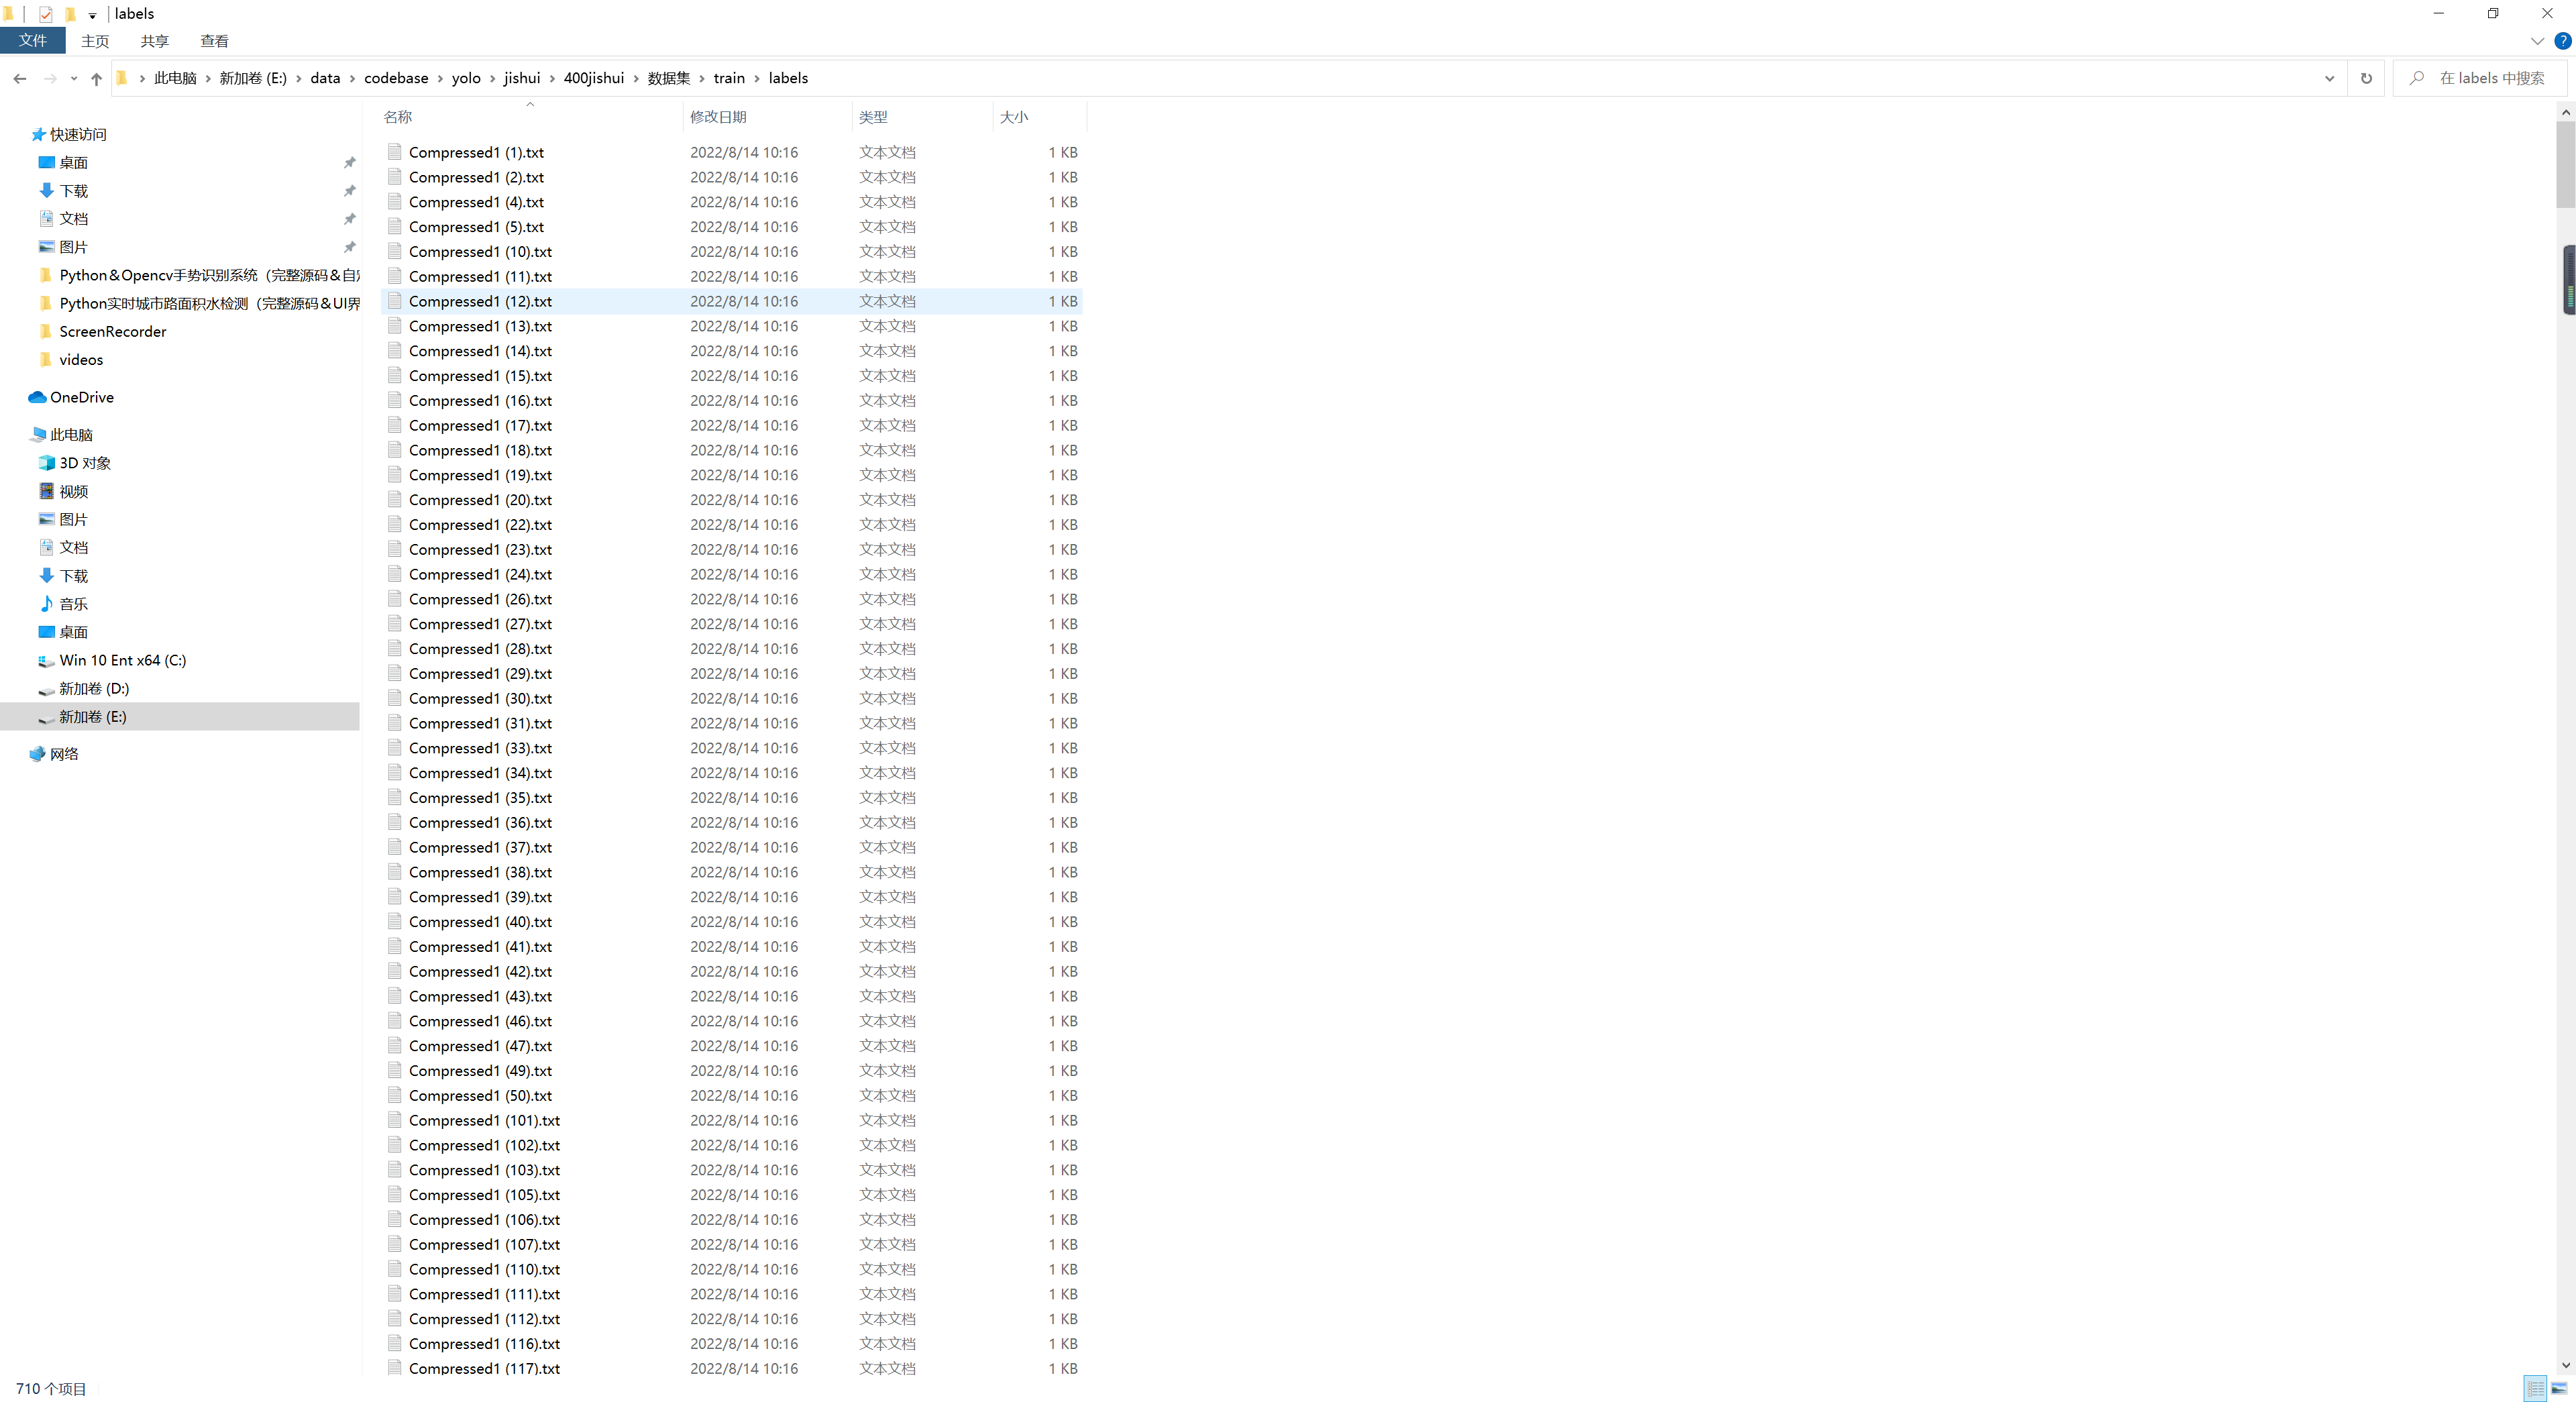Open 视频 library in sidebar
The width and height of the screenshot is (2576, 1402).
(73, 491)
